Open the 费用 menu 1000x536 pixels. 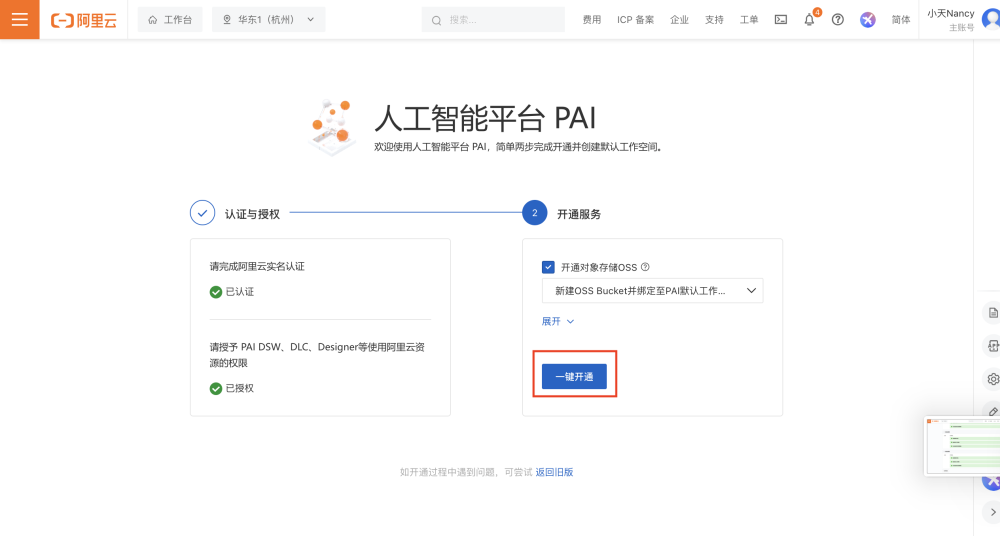591,20
